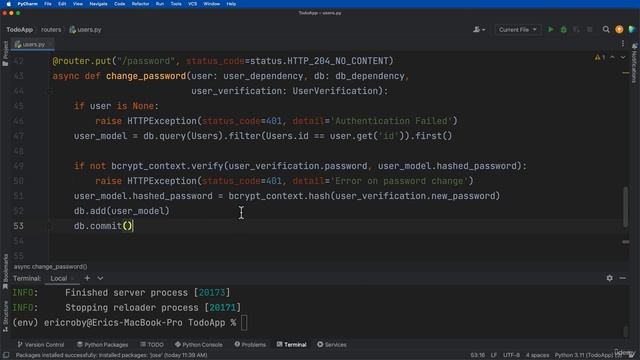Open the Bookmarks tool window sidebar button

[x=5, y=271]
